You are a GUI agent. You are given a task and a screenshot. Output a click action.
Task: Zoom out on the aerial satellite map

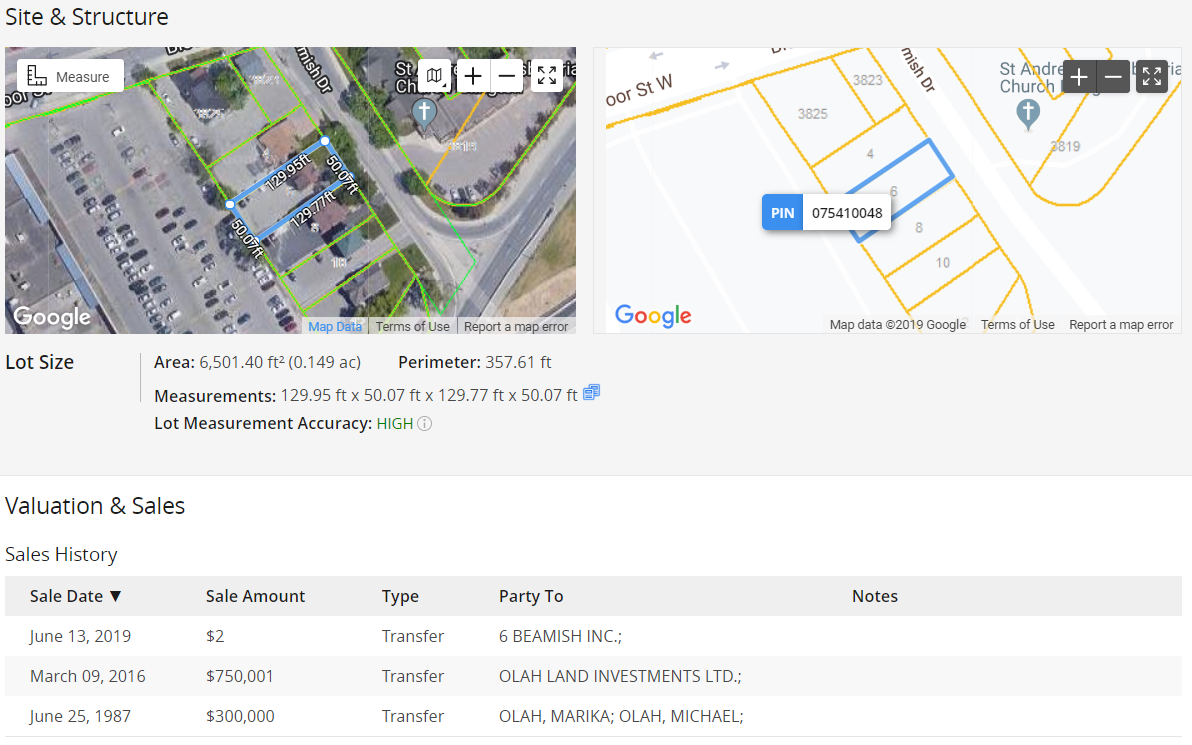coord(507,76)
